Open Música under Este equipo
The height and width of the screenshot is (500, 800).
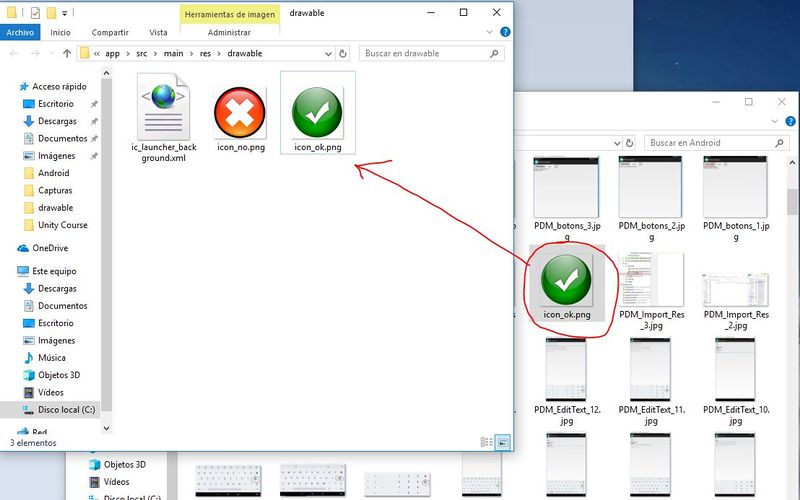point(52,358)
